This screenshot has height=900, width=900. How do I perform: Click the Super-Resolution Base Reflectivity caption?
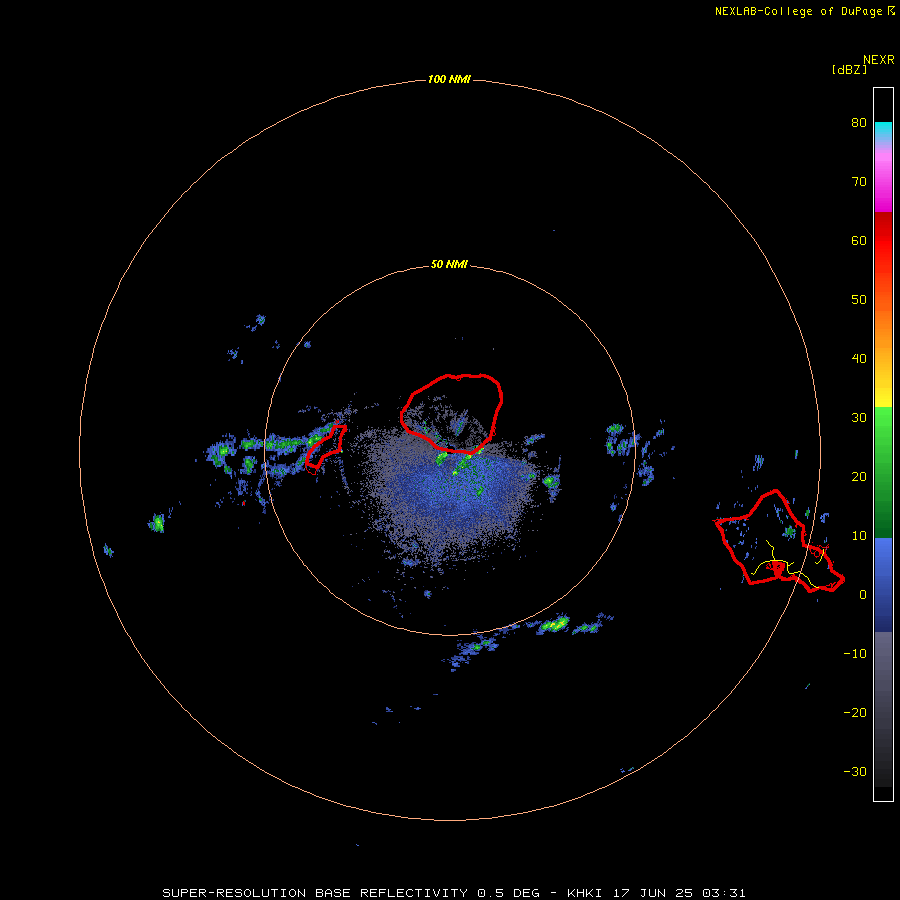453,893
